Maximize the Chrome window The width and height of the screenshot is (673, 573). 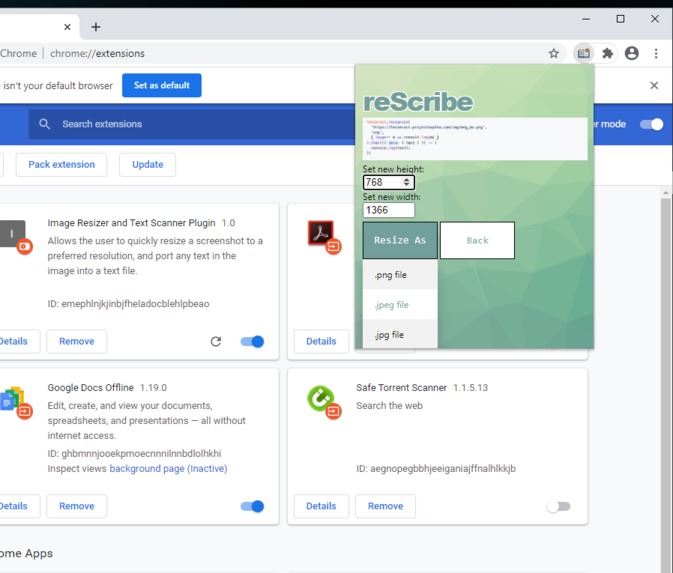pyautogui.click(x=620, y=19)
